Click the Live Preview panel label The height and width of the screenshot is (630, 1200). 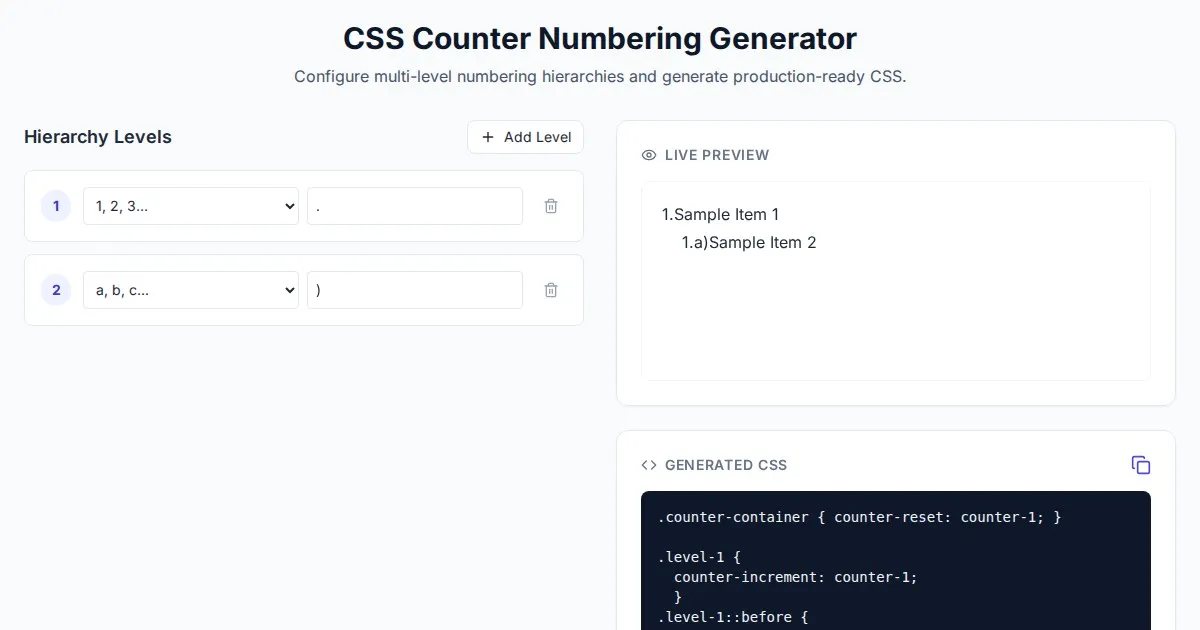click(716, 155)
